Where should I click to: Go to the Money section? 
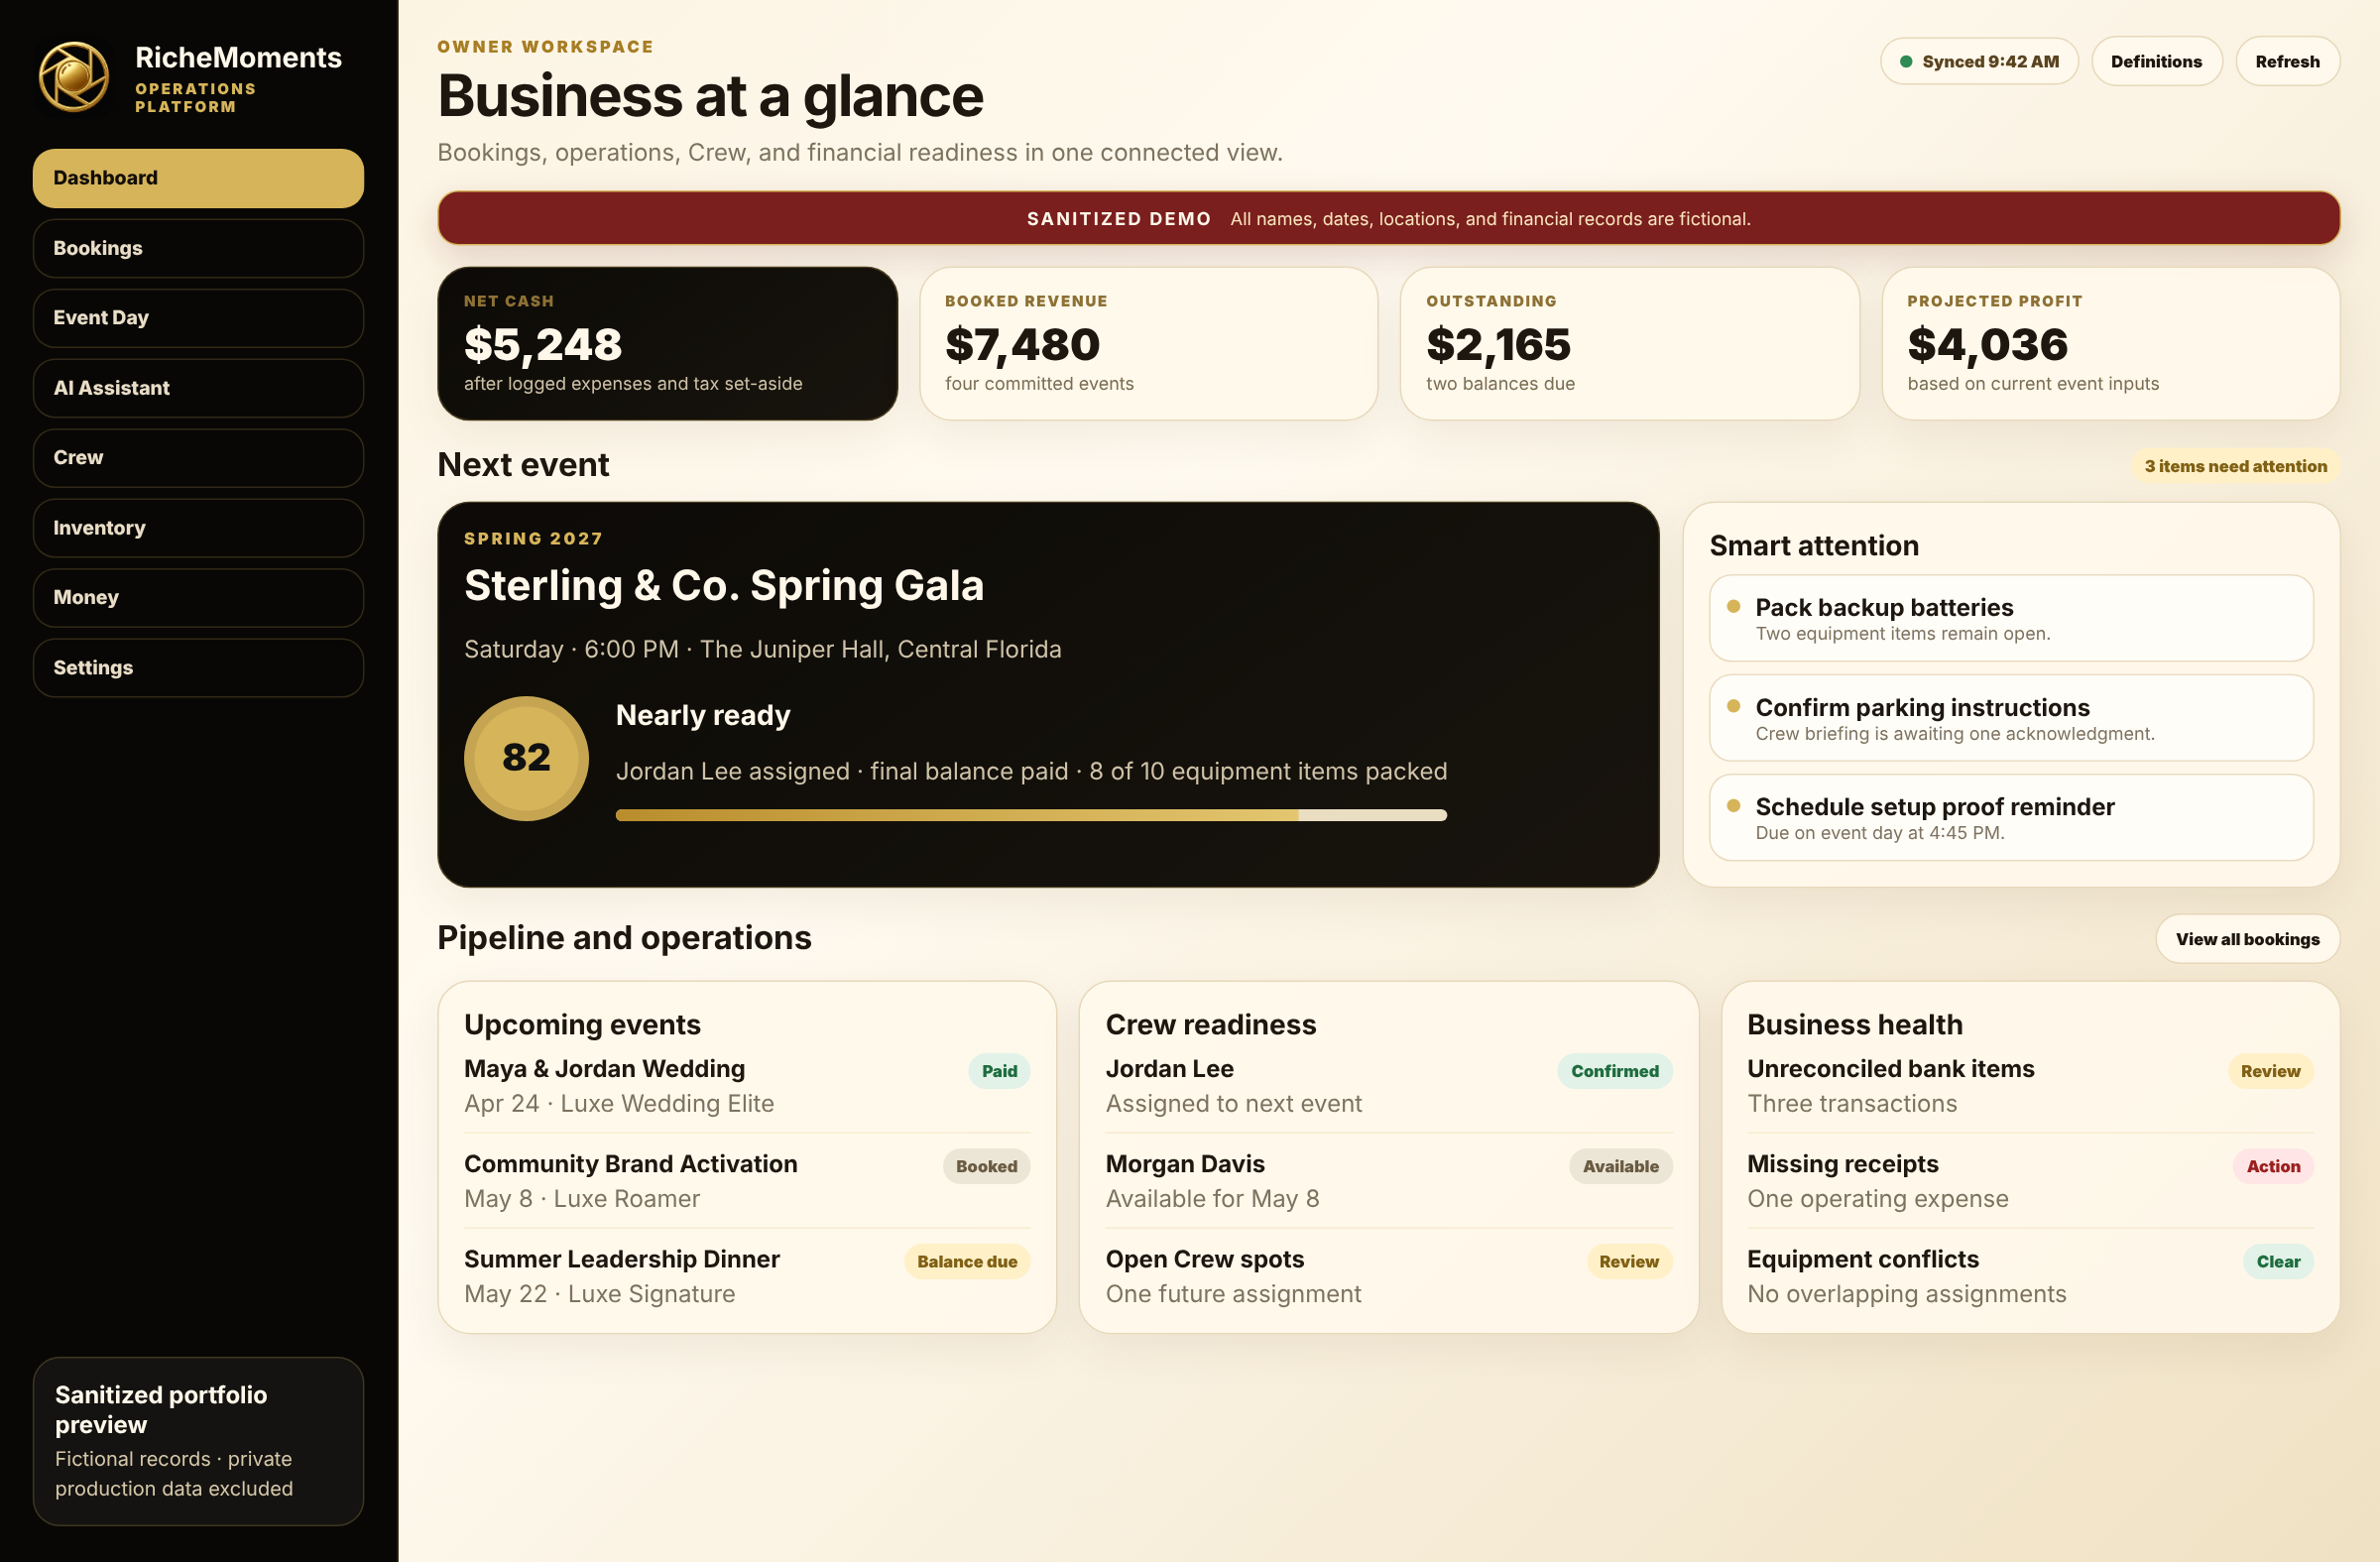pos(198,598)
